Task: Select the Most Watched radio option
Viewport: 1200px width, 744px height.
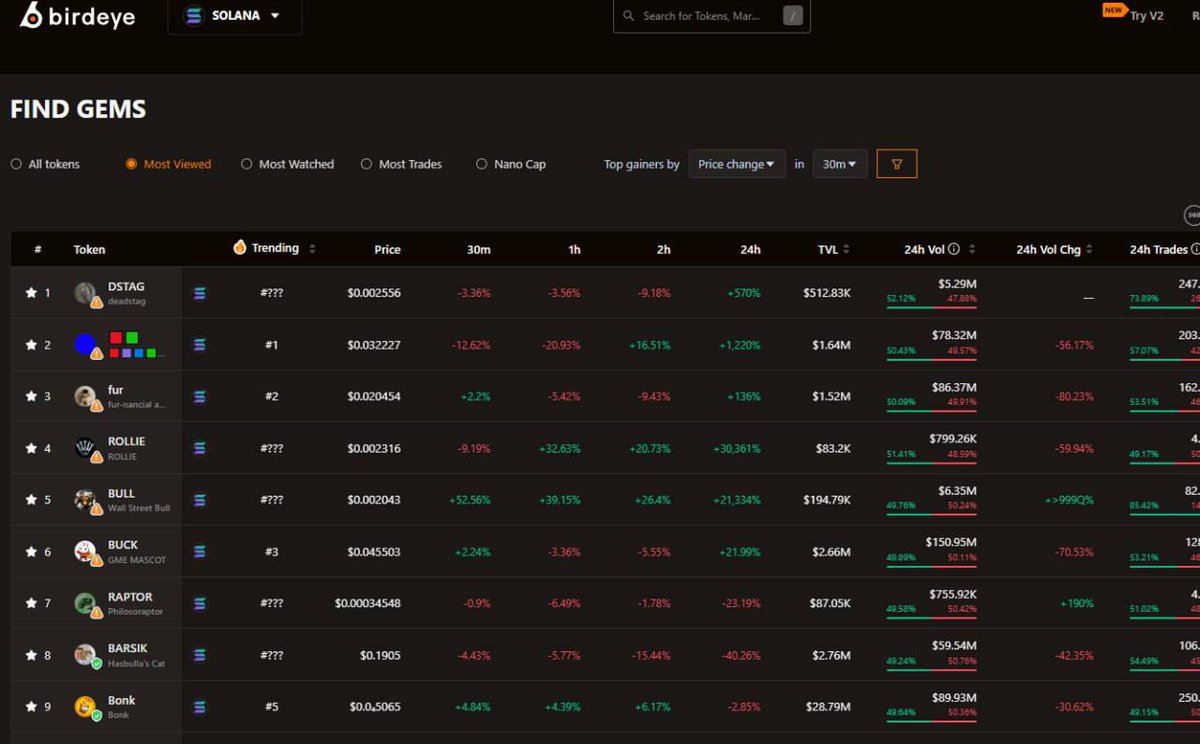Action: click(x=287, y=164)
